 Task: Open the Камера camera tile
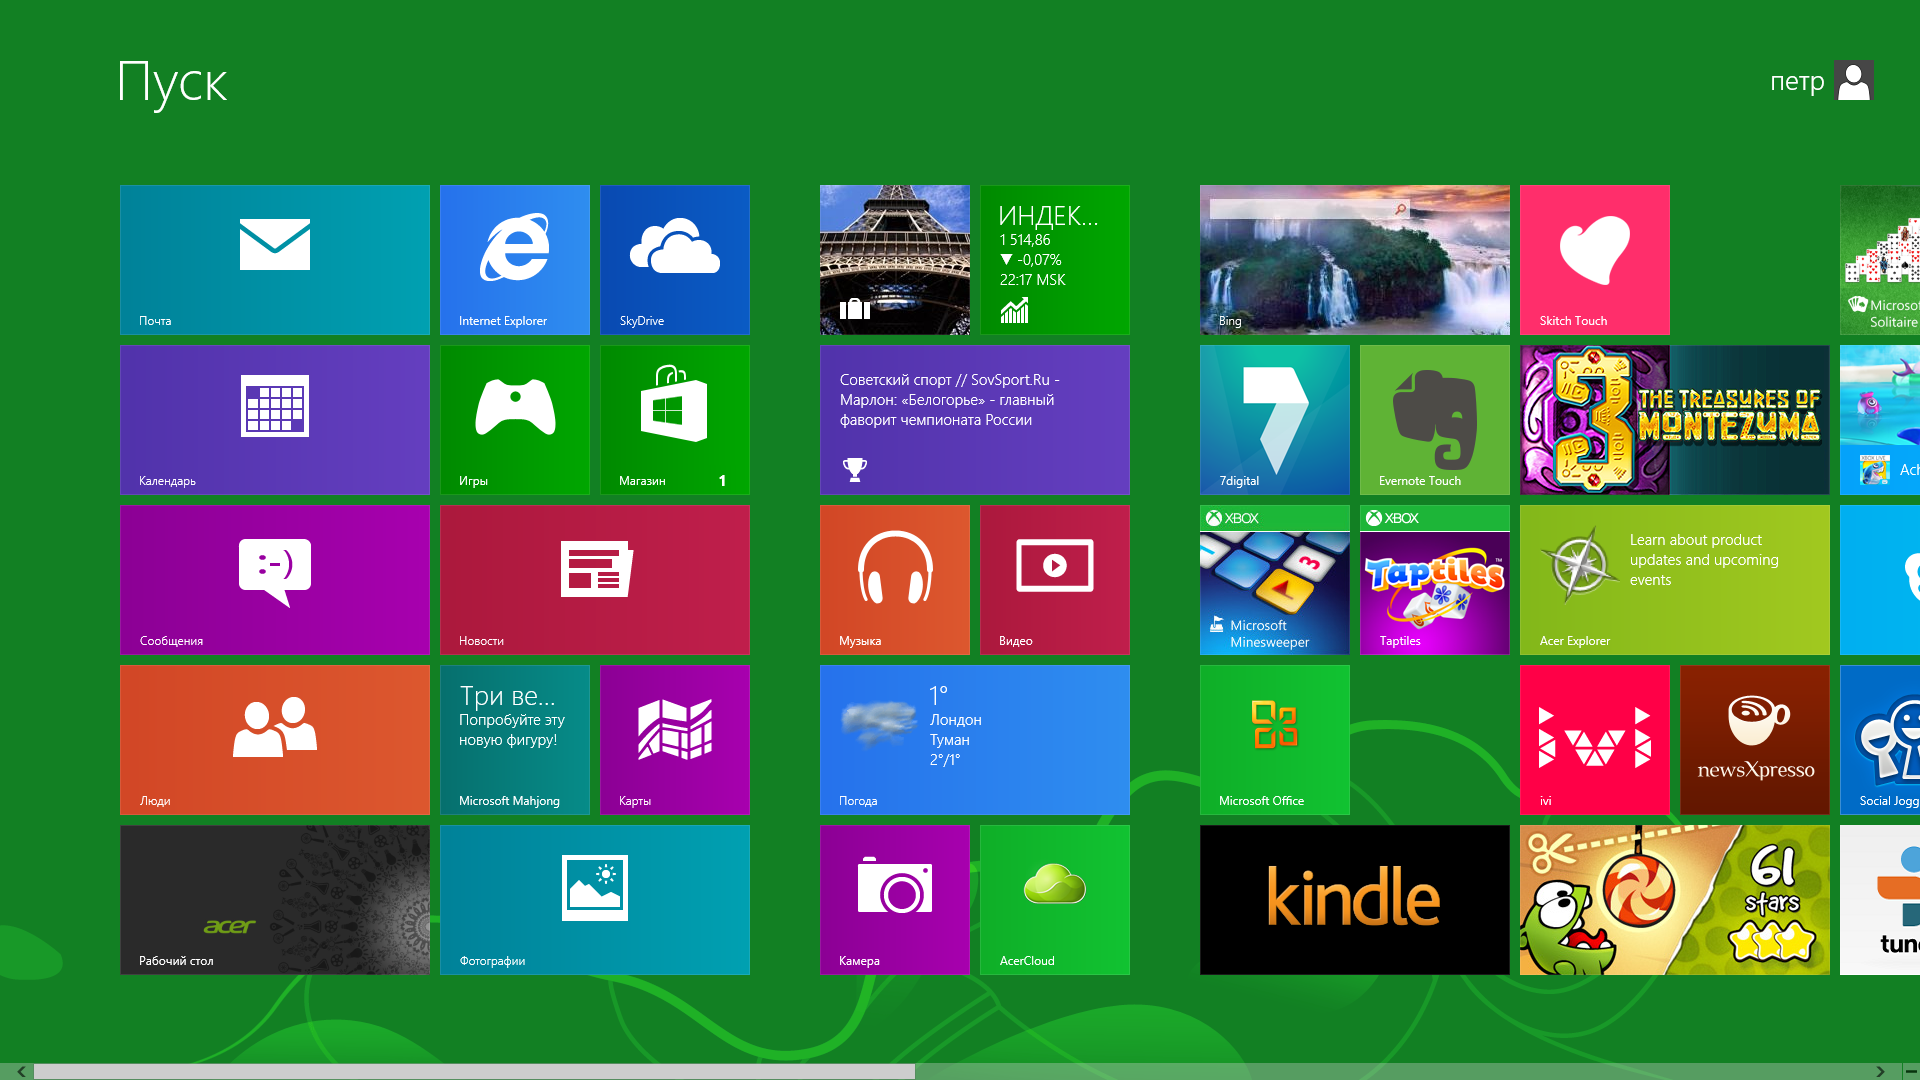click(x=895, y=900)
